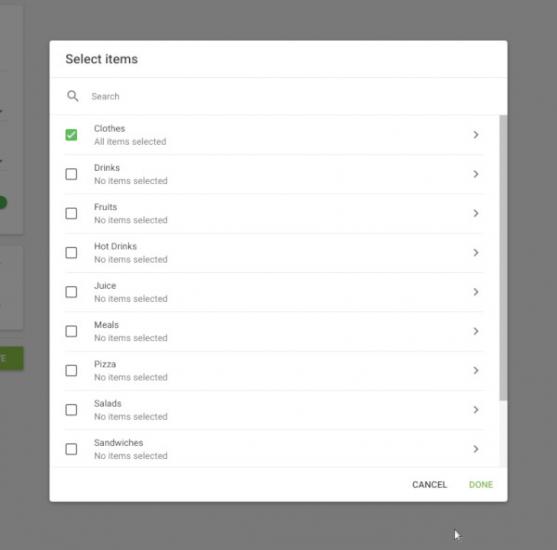This screenshot has width=557, height=550.
Task: Enable the Juice category checkbox
Action: point(71,292)
